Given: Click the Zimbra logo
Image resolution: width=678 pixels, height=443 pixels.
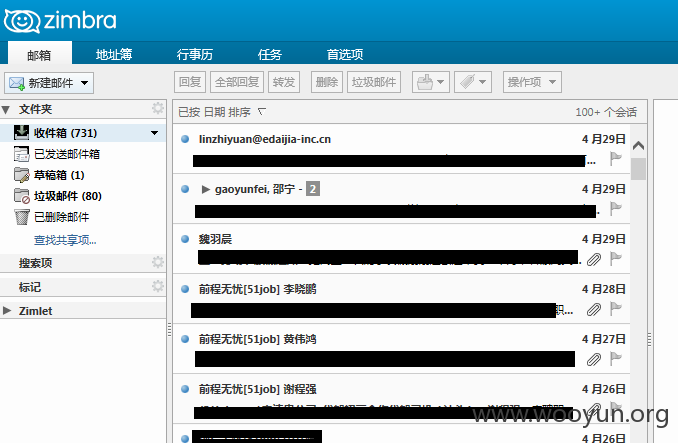Looking at the screenshot, I should (x=60, y=21).
